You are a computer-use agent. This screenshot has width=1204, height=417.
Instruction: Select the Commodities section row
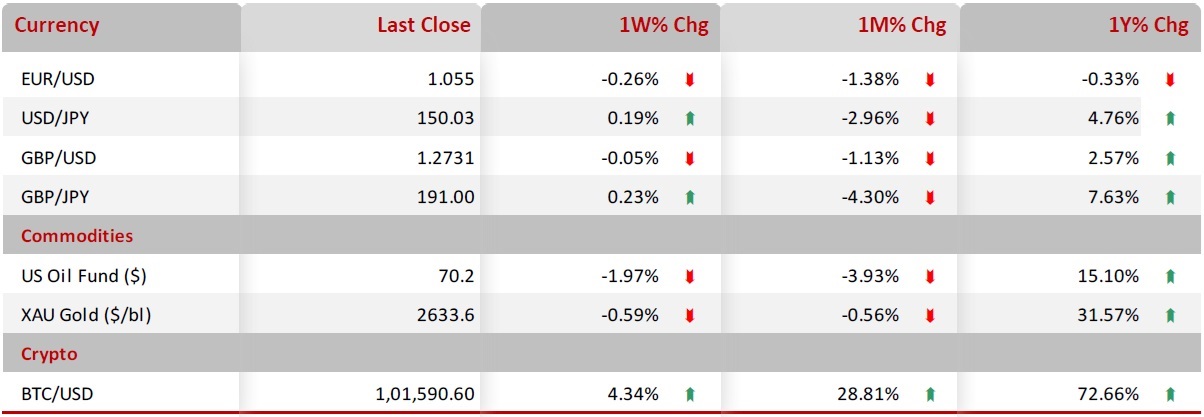(77, 236)
